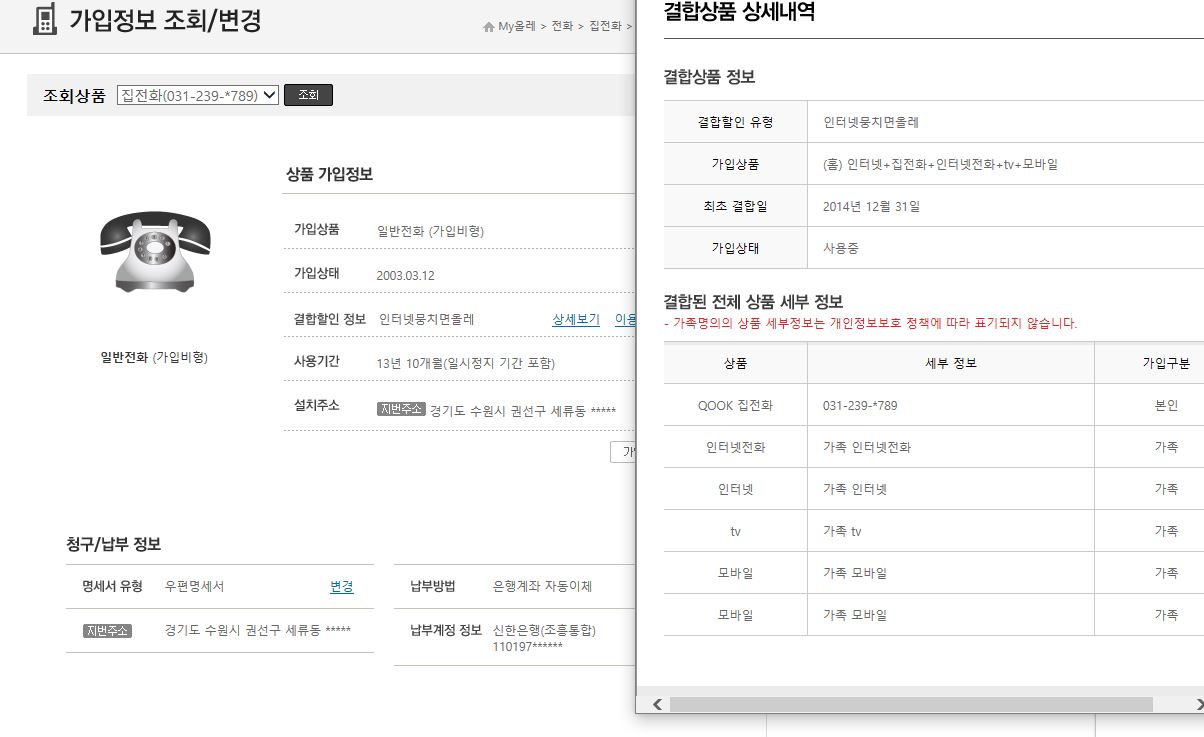The width and height of the screenshot is (1204, 737).
Task: Go to My올레 in breadcrumb
Action: pyautogui.click(x=516, y=27)
